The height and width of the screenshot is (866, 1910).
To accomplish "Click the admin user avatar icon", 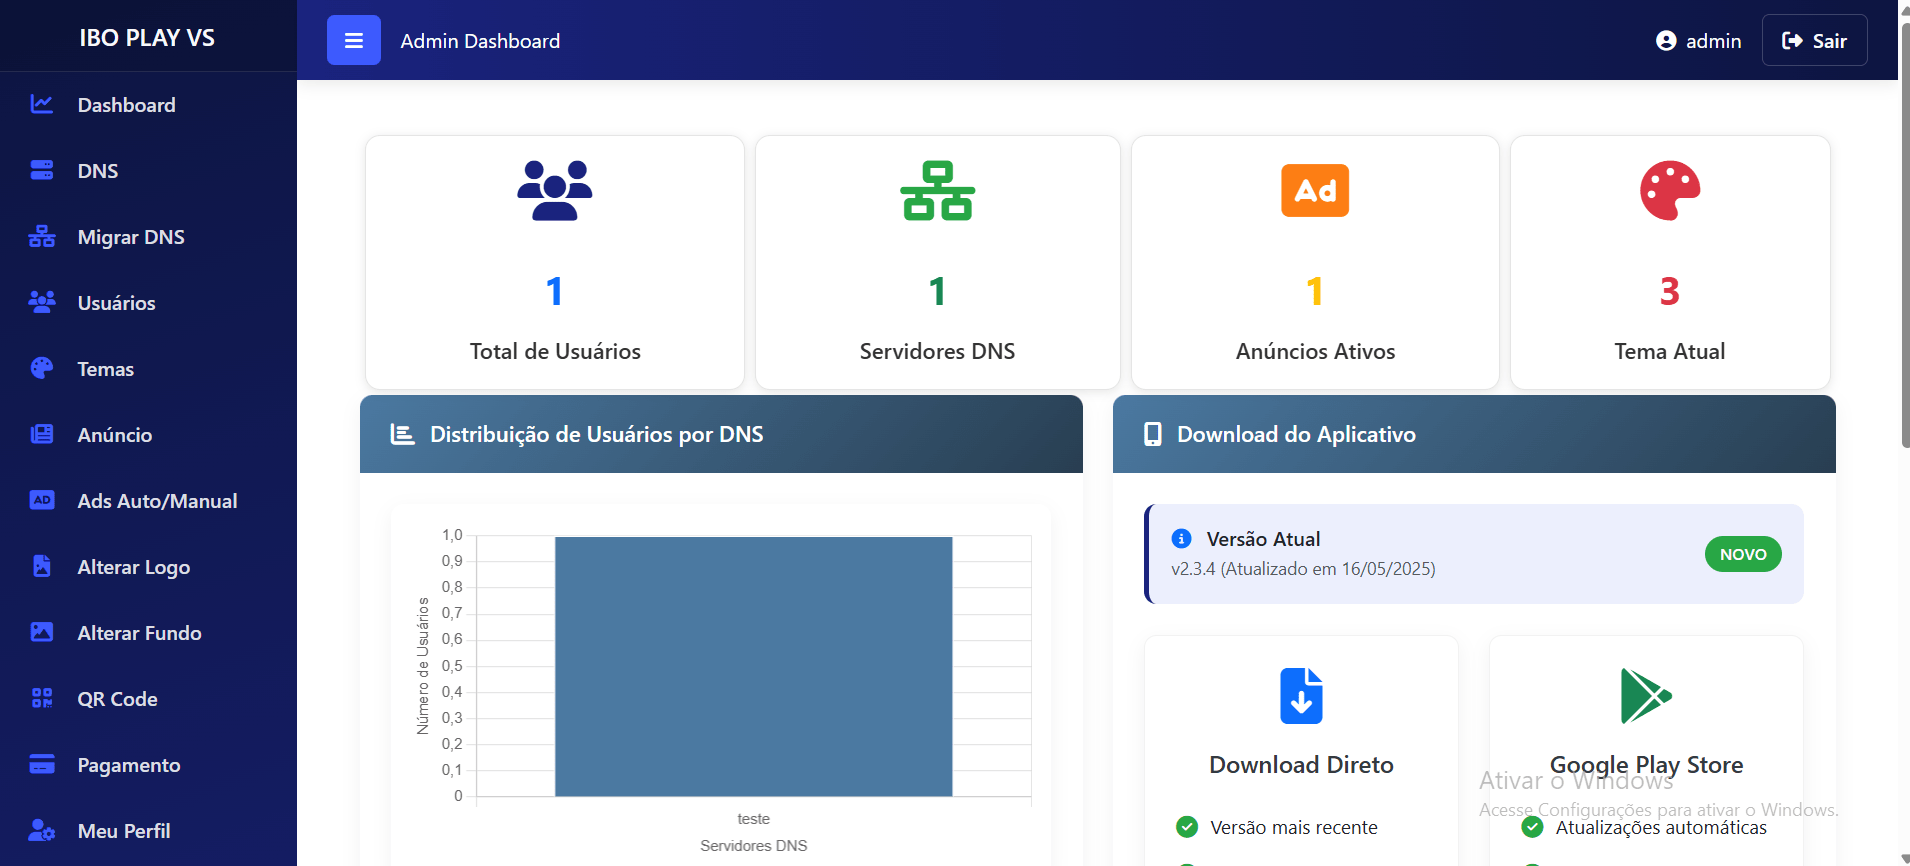I will coord(1666,41).
